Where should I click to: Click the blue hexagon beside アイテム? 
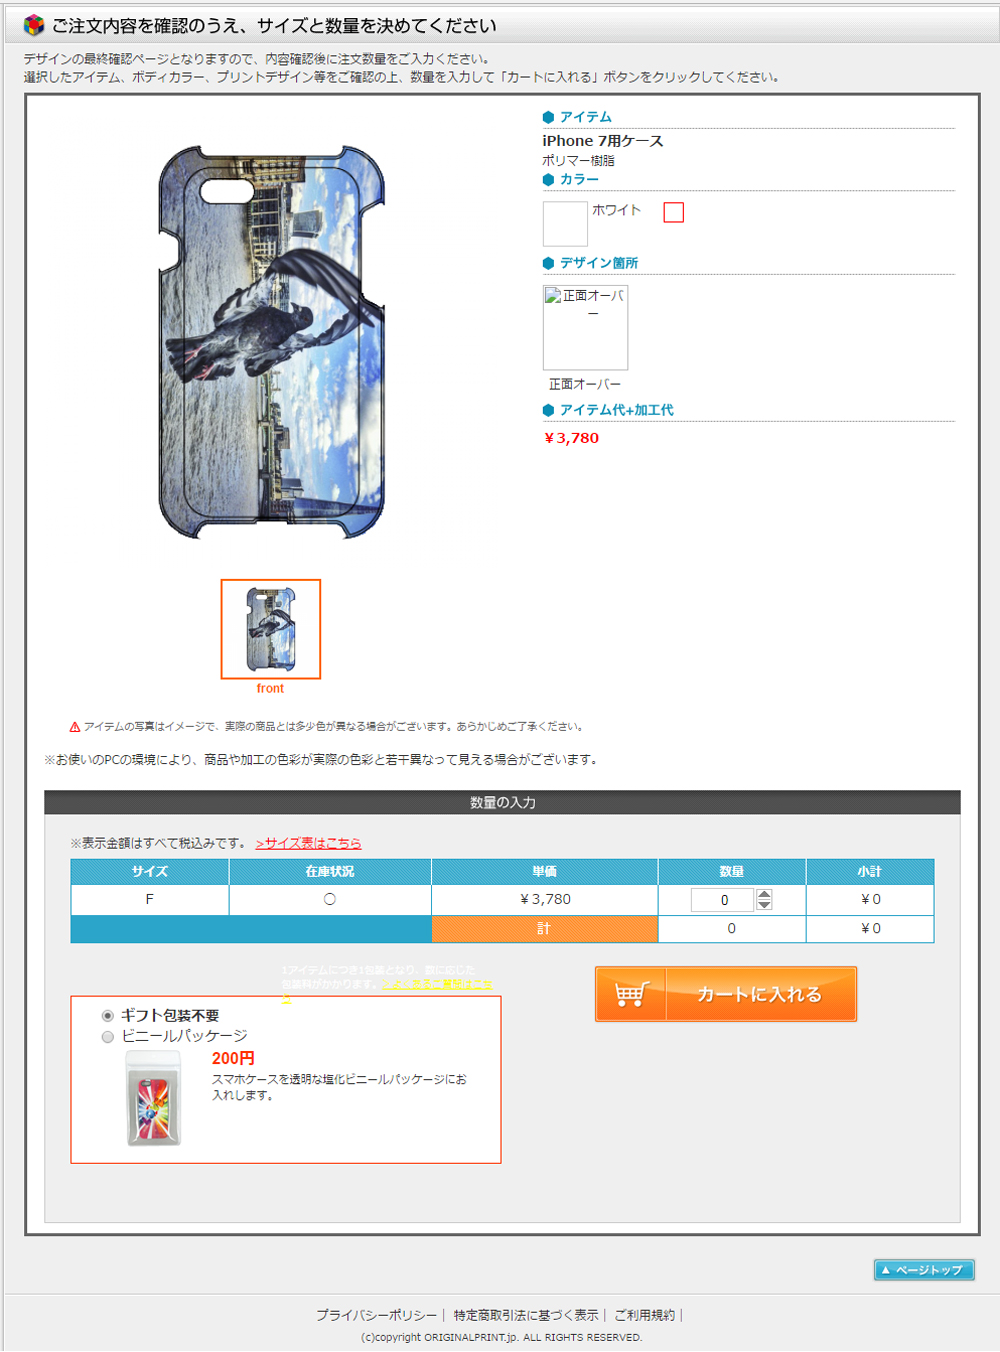548,117
